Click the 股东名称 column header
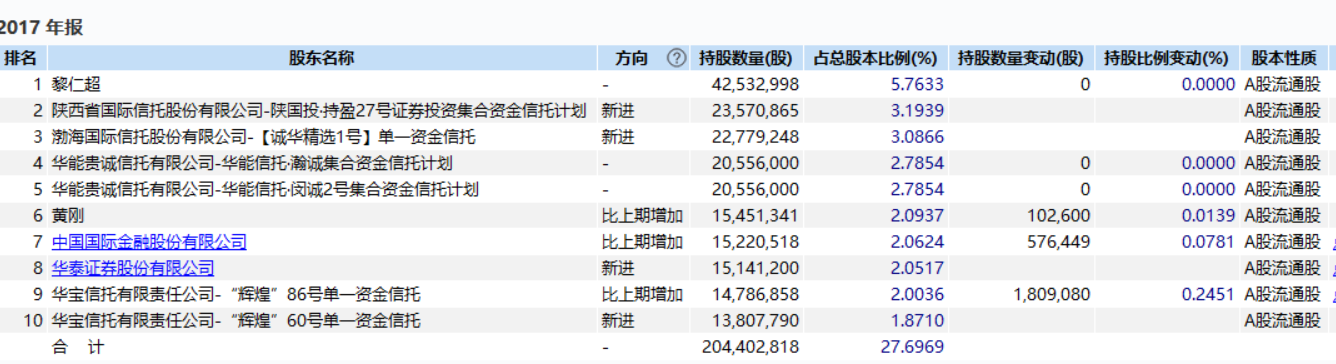Image resolution: width=1336 pixels, height=364 pixels. click(x=322, y=58)
